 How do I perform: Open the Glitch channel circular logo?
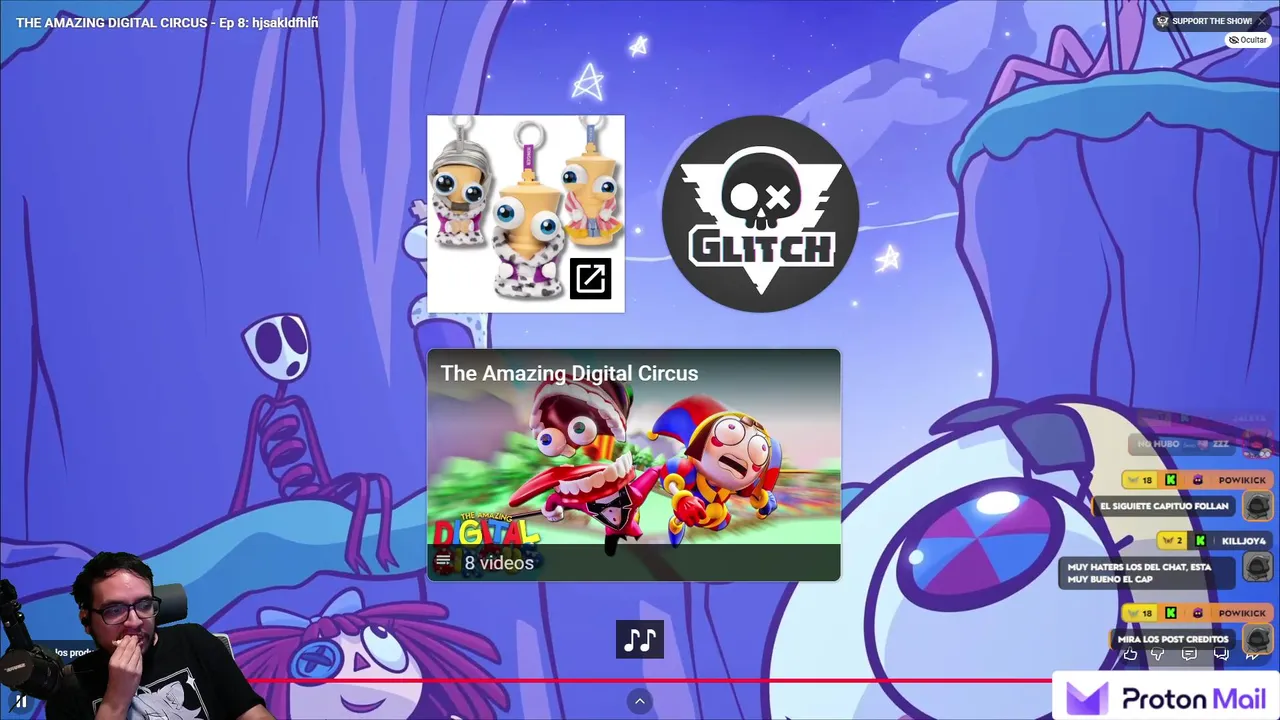coord(760,214)
